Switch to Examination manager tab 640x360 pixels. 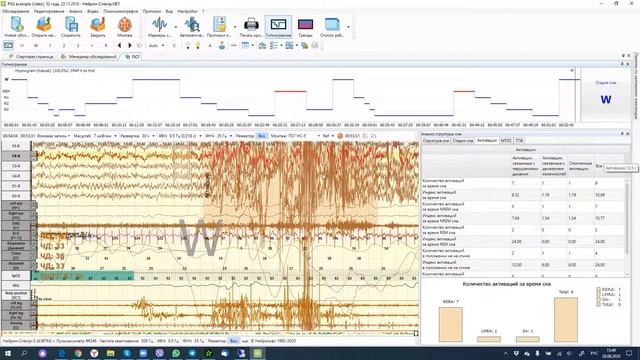[x=89, y=56]
